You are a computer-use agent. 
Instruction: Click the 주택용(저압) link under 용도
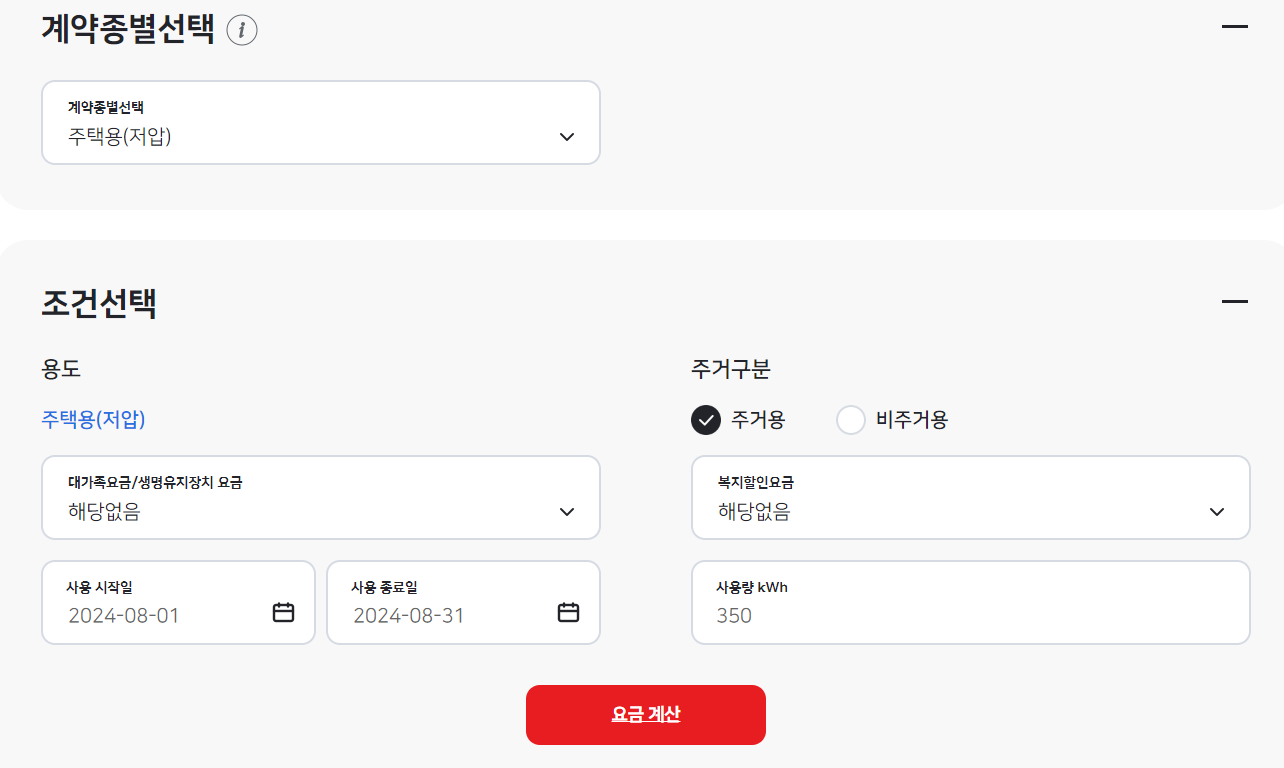[92, 420]
